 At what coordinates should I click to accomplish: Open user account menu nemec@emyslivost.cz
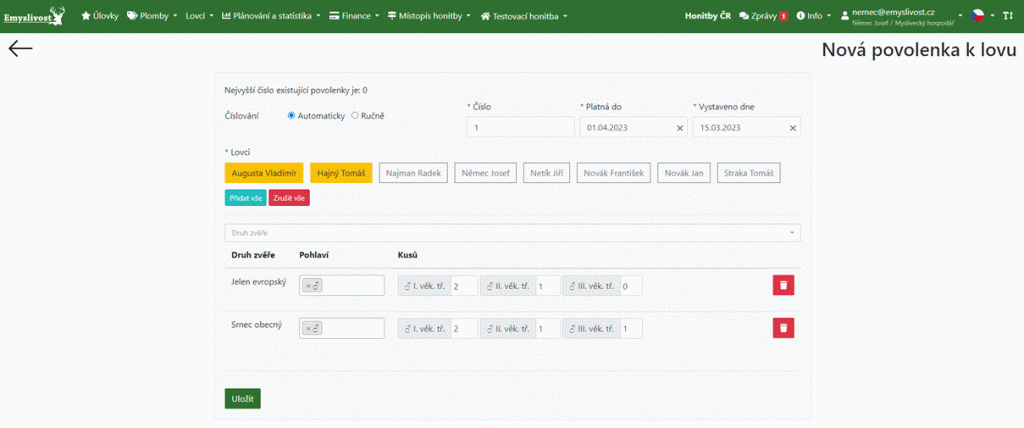(x=901, y=16)
